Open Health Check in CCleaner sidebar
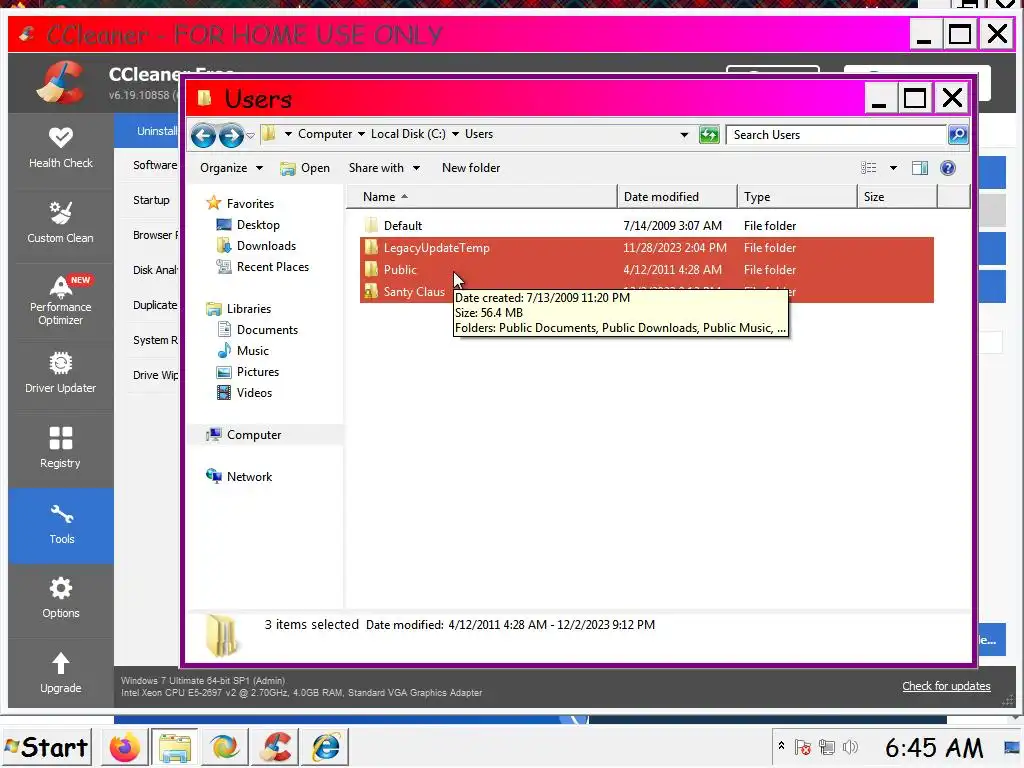 (61, 148)
